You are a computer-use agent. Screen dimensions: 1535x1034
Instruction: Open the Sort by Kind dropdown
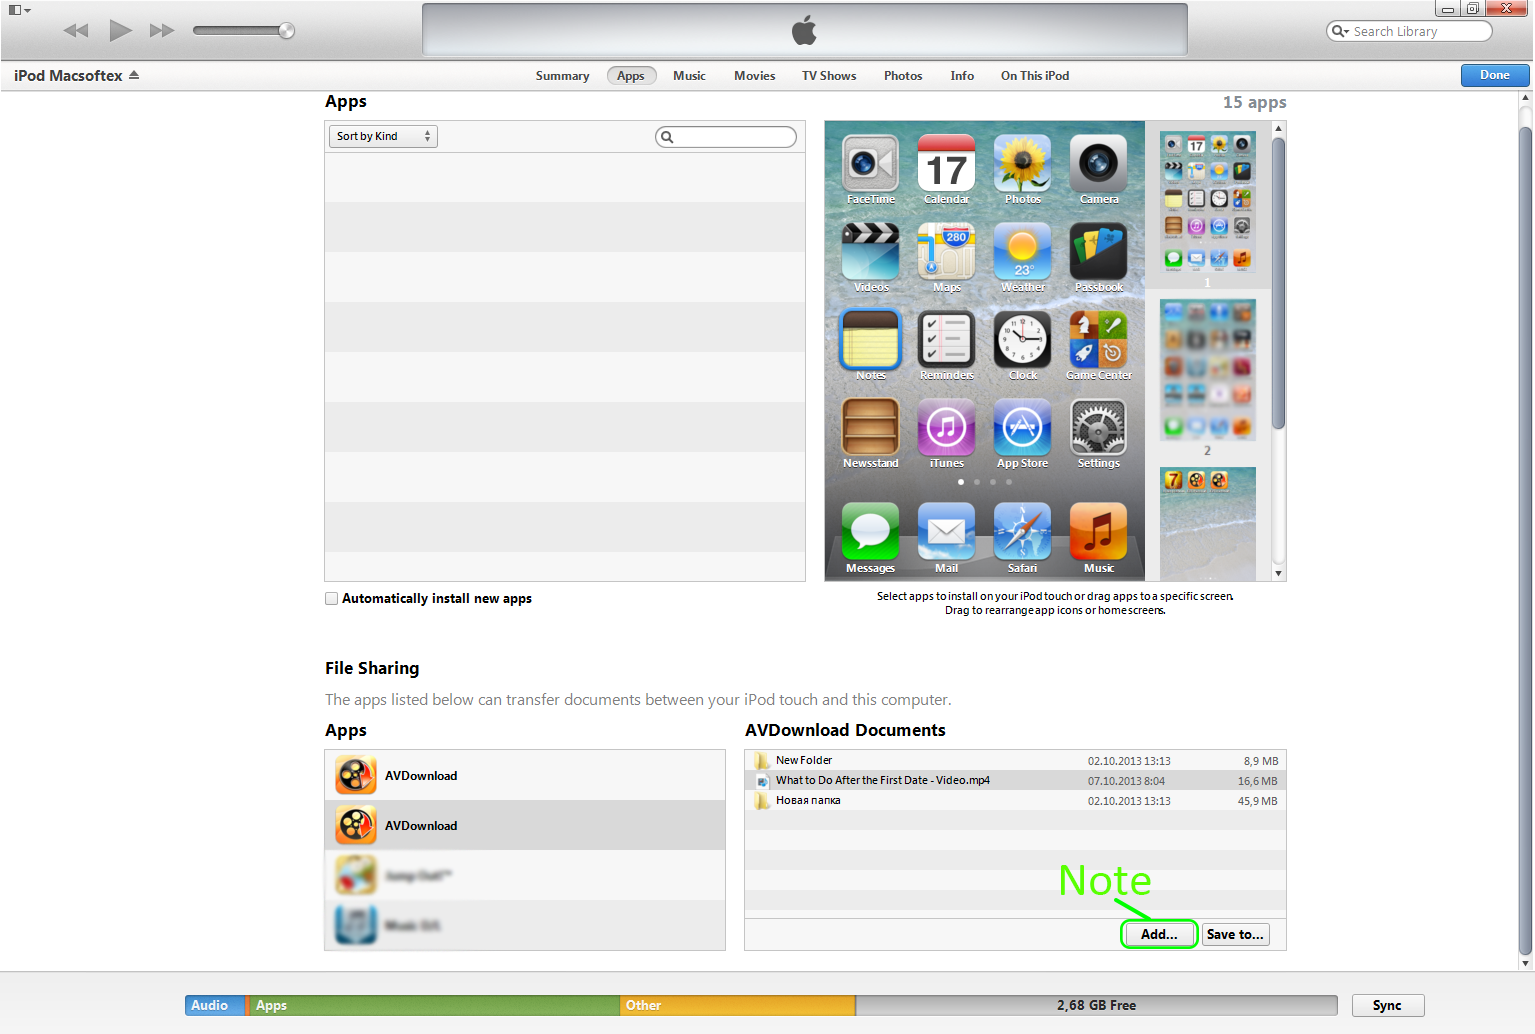(x=383, y=136)
